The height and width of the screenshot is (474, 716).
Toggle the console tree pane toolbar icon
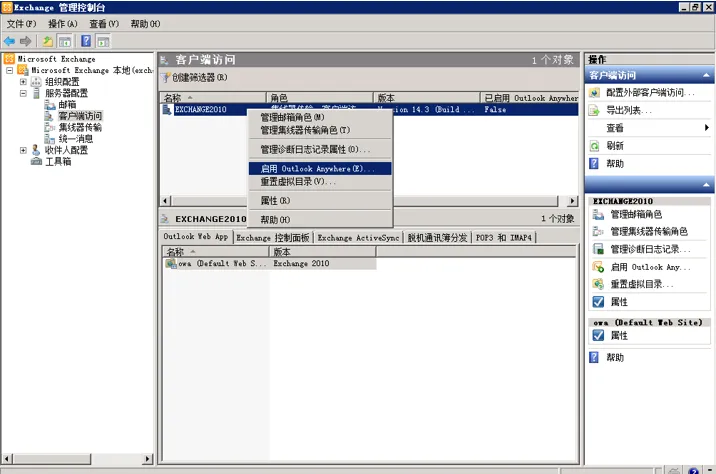[x=65, y=42]
